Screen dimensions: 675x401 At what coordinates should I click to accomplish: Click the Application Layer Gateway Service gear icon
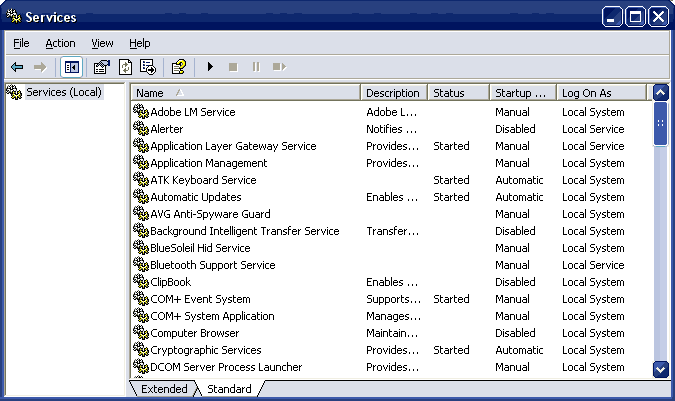141,145
